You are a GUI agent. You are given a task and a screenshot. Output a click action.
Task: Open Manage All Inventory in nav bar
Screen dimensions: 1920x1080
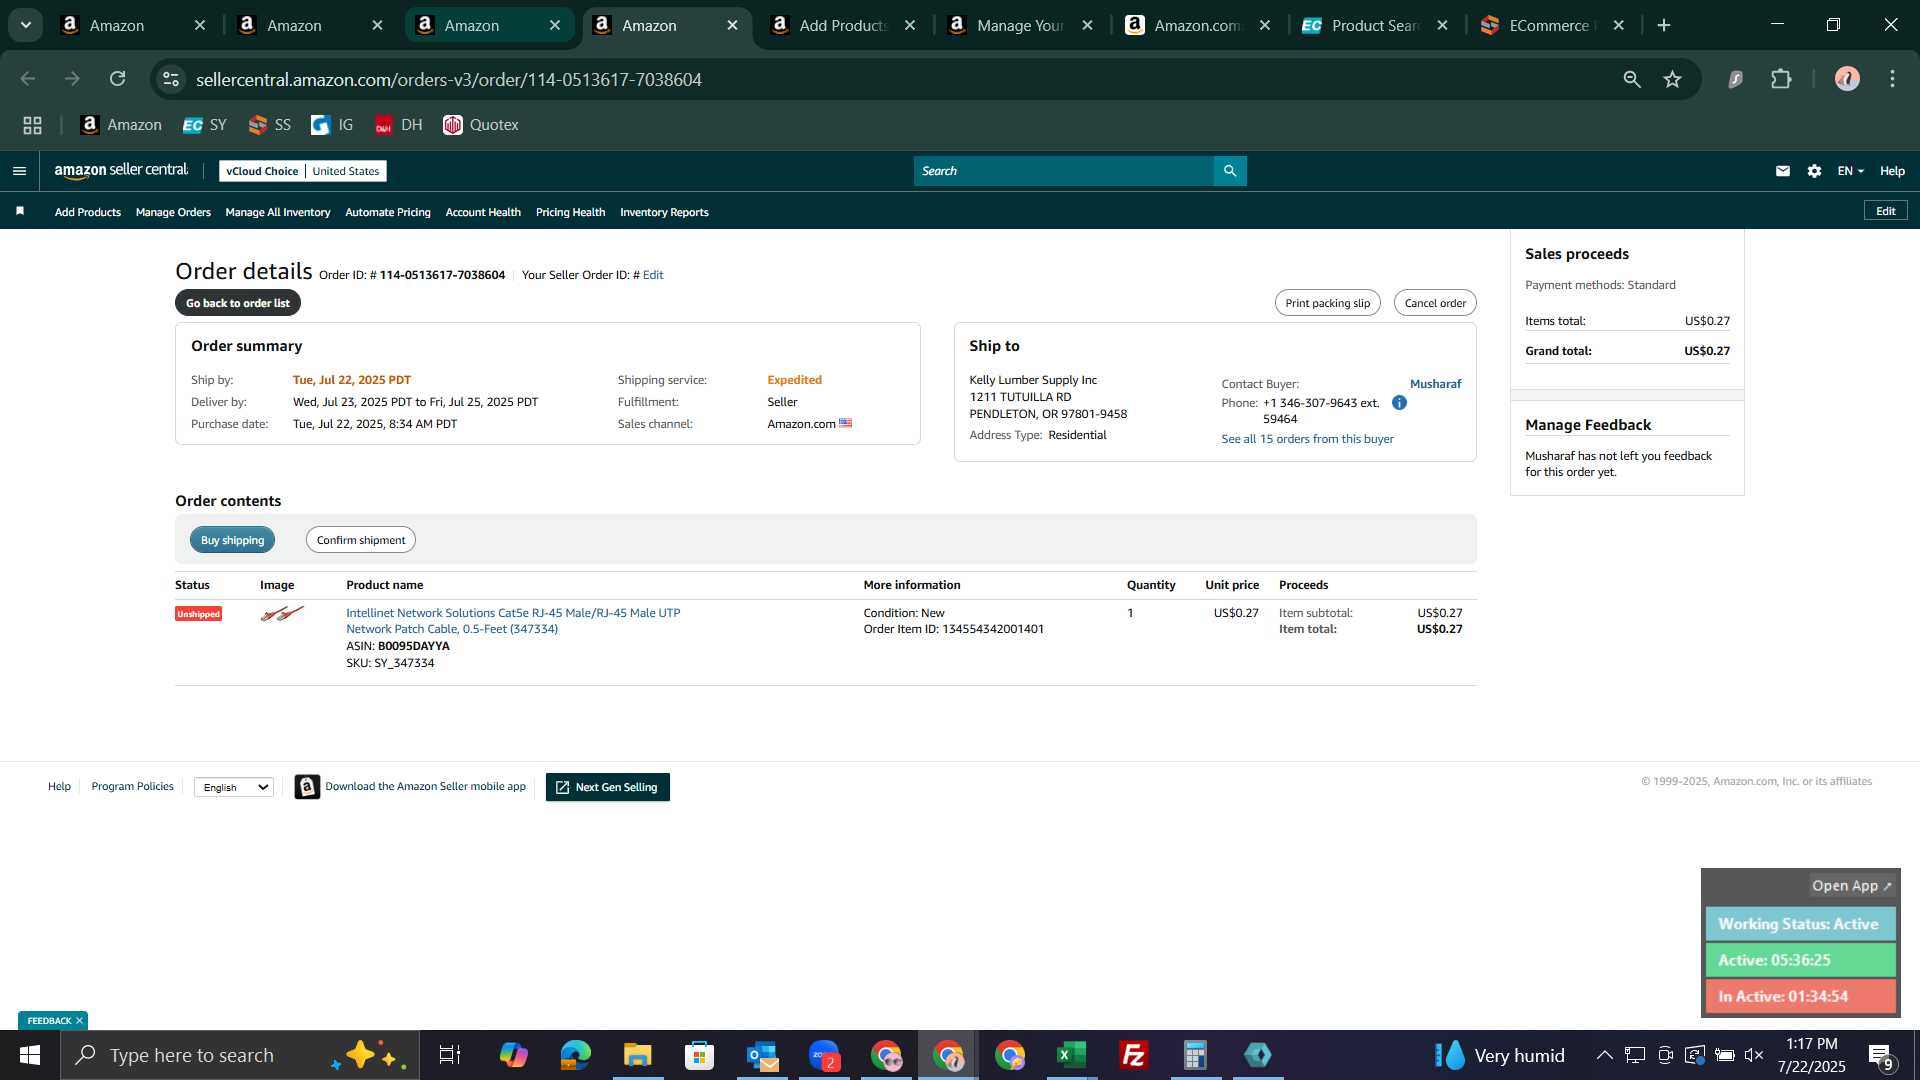pyautogui.click(x=278, y=212)
